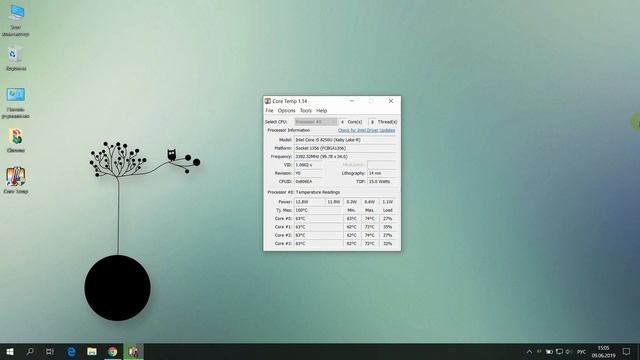Click the Core #3 temperature reading
Screen dimensions: 640x360
(x=318, y=244)
